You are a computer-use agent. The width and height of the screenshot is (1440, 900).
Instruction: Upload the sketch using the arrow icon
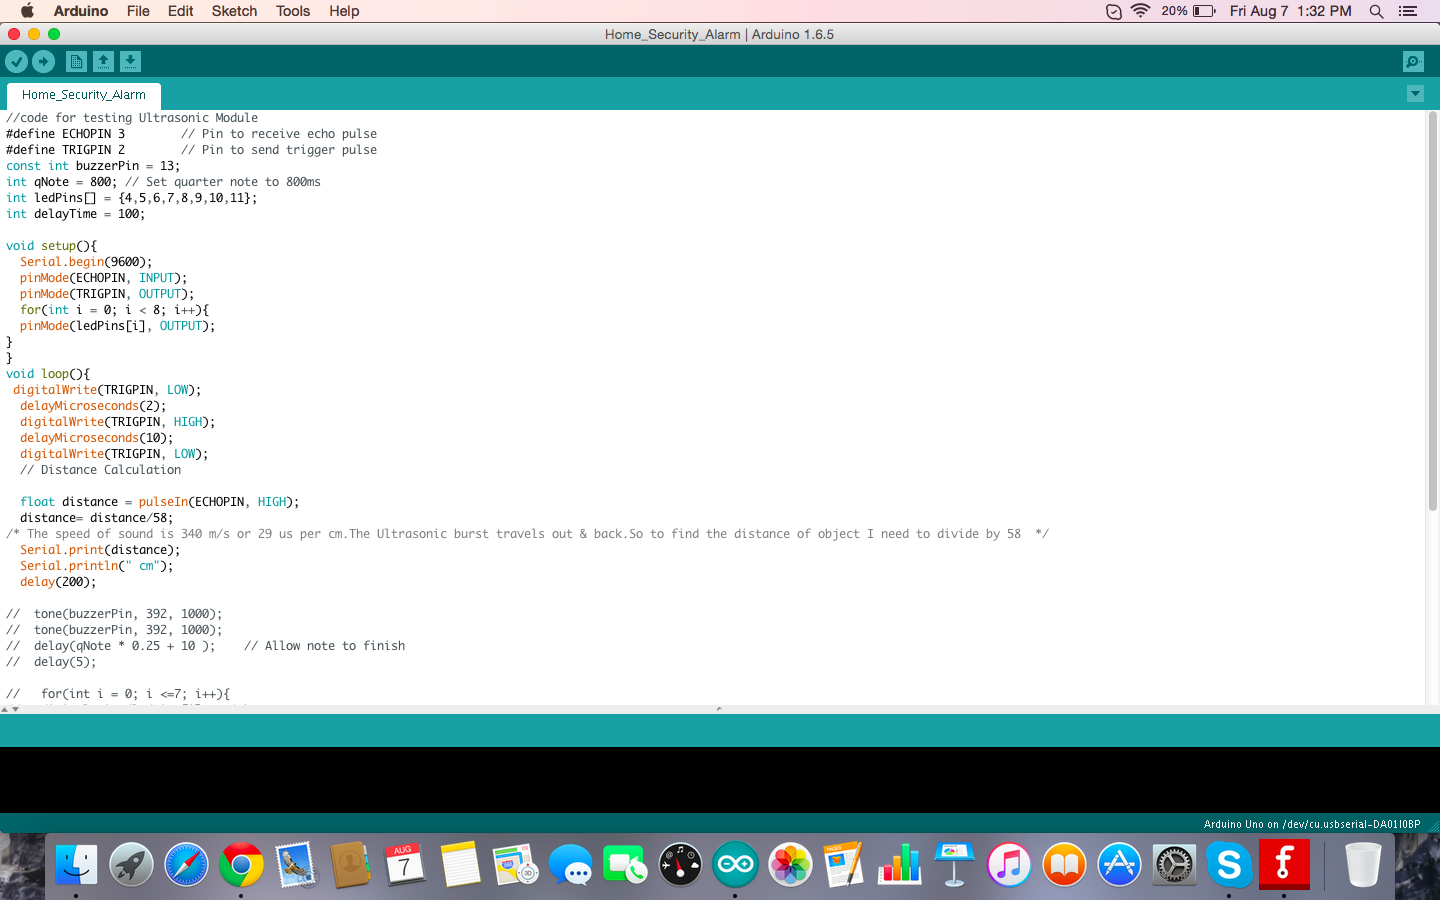pos(44,61)
